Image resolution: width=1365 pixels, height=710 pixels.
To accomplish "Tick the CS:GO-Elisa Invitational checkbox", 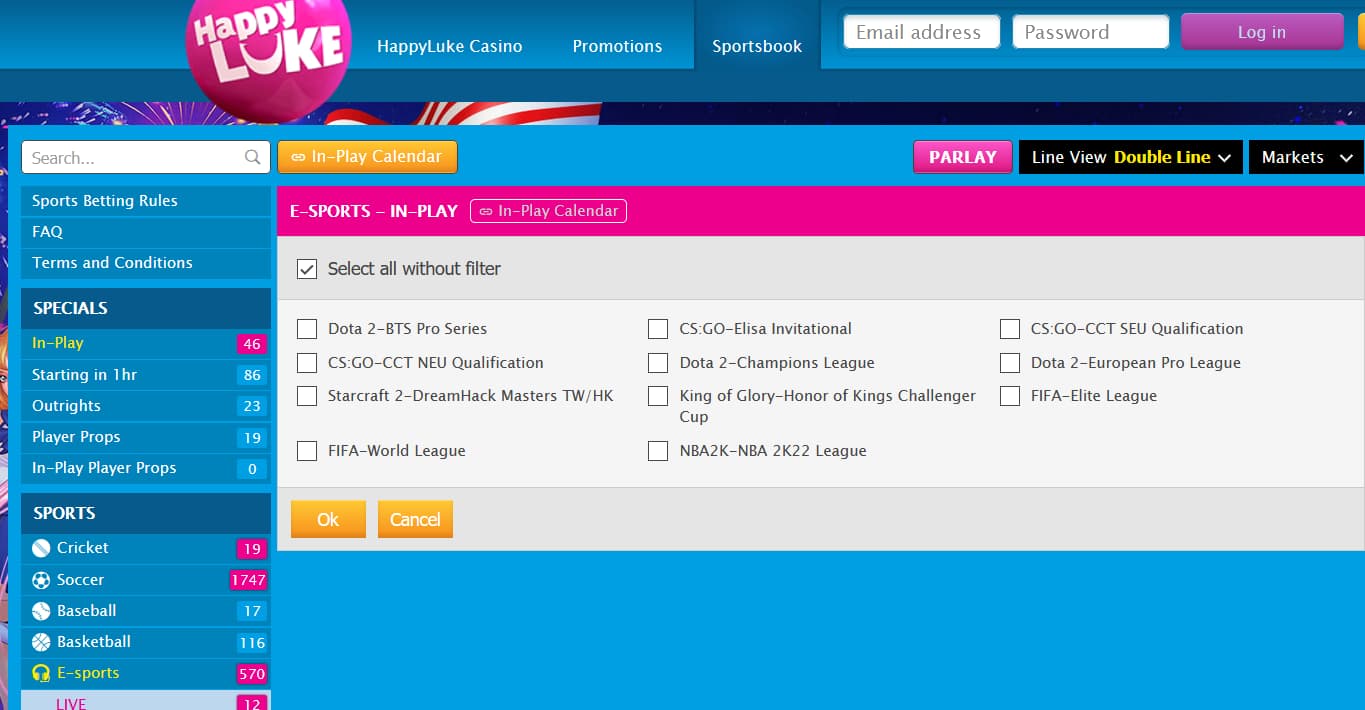I will 658,329.
